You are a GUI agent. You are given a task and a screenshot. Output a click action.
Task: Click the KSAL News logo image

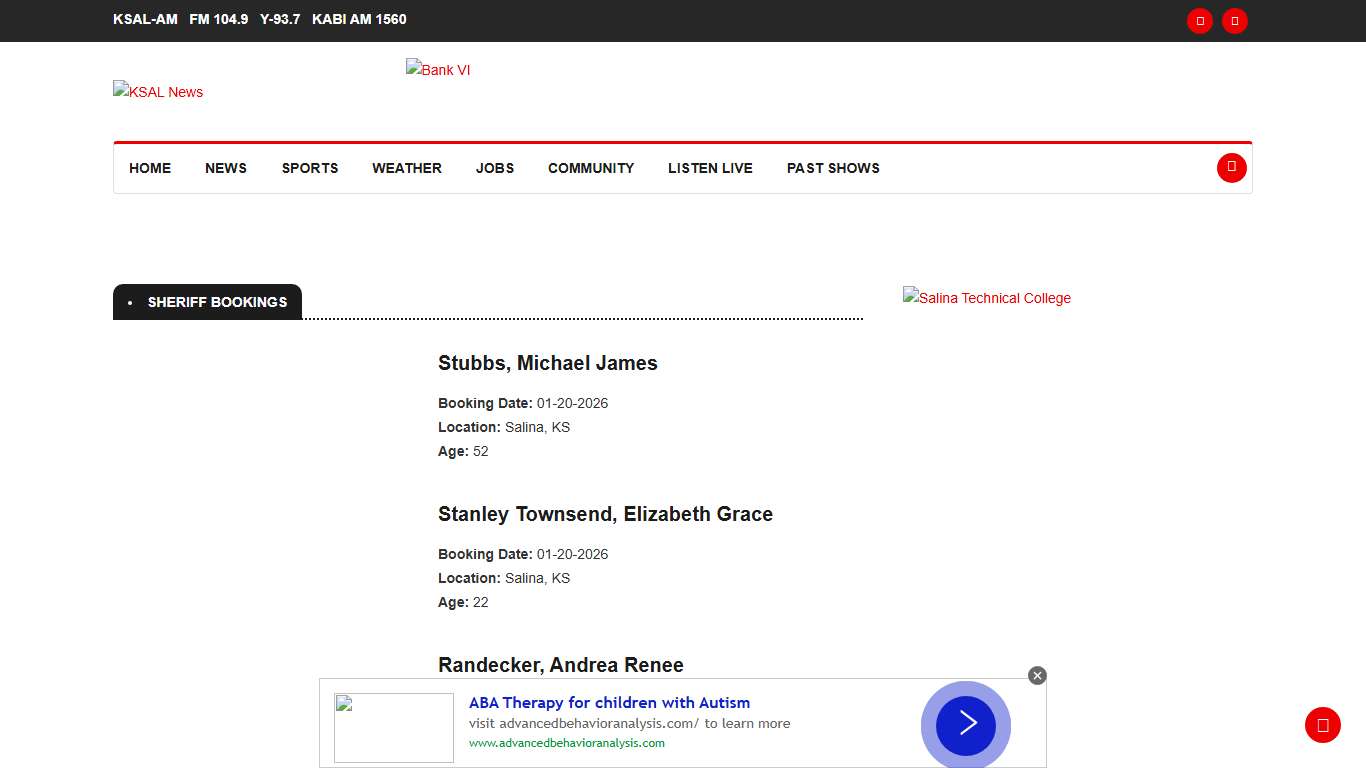coord(158,92)
